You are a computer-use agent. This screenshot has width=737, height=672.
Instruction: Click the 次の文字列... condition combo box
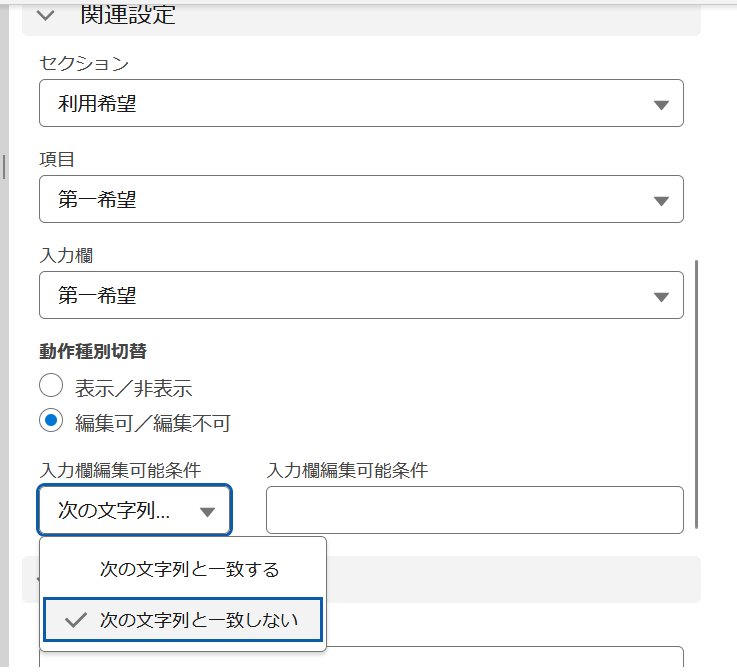coord(120,510)
